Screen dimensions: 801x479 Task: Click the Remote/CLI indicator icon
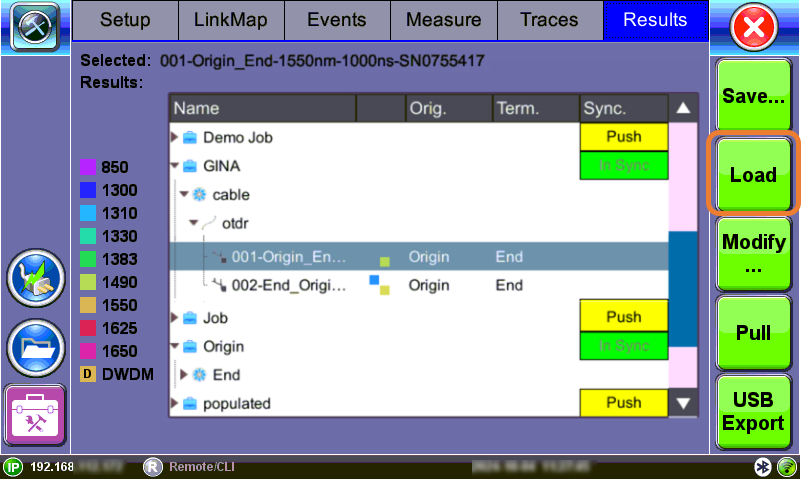click(152, 467)
